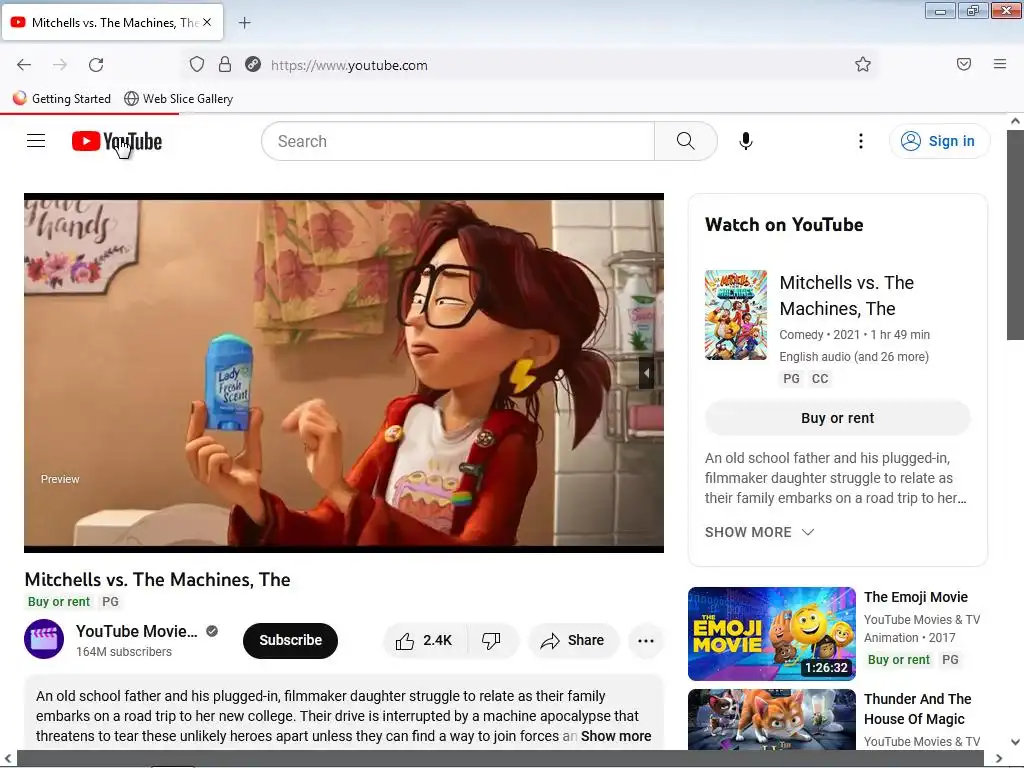Focus the YouTube Search field
Image resolution: width=1024 pixels, height=768 pixels.
click(x=458, y=141)
